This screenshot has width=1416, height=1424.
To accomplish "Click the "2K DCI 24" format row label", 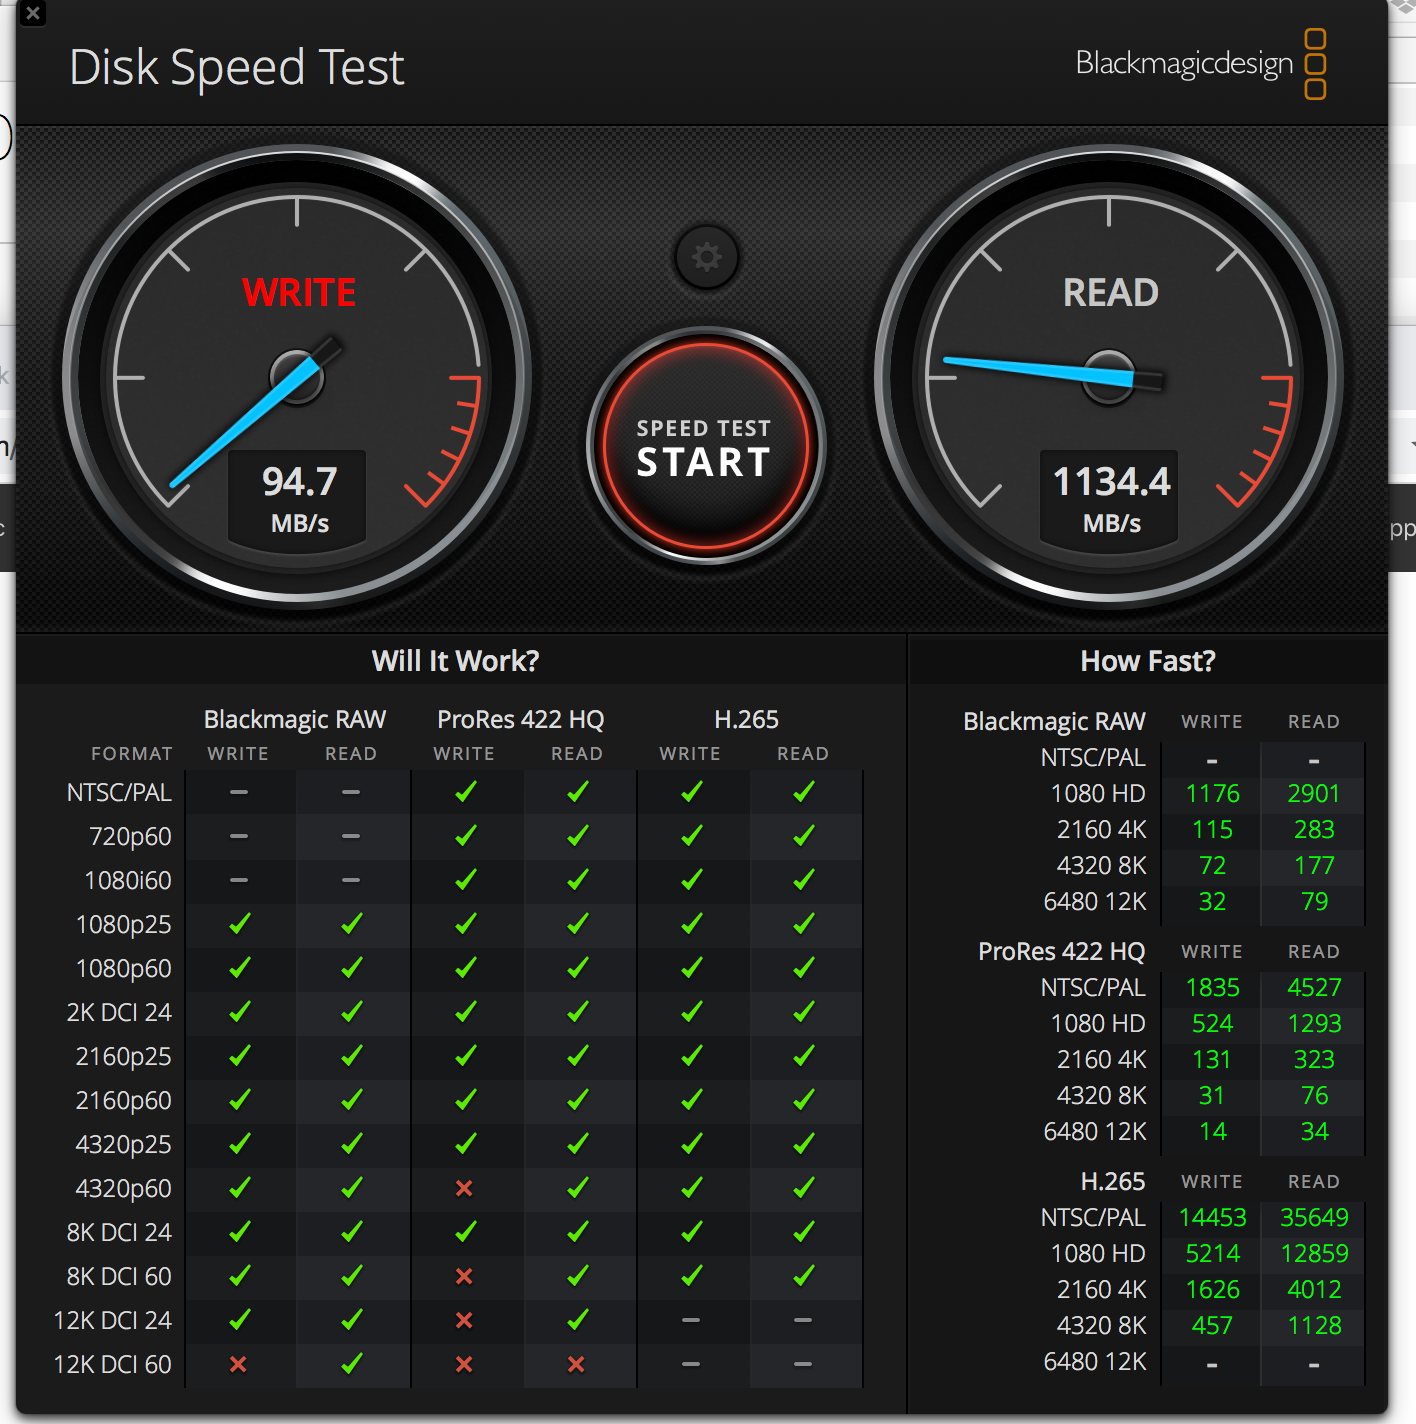I will 119,1012.
